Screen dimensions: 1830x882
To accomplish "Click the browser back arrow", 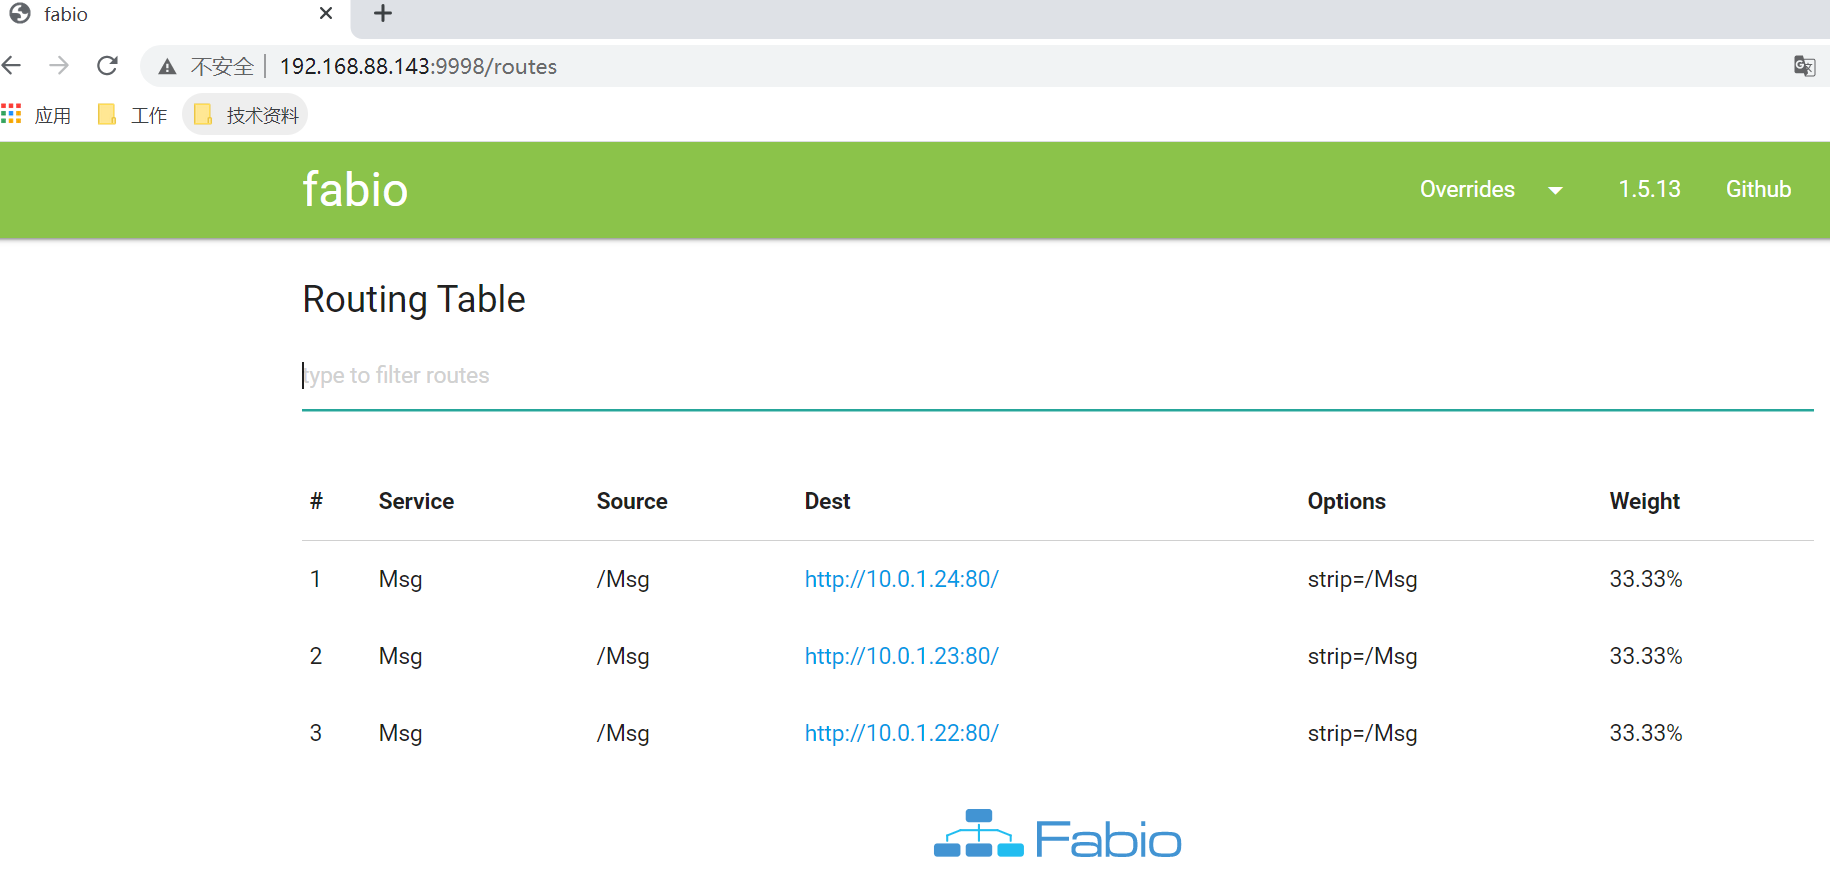I will [12, 66].
